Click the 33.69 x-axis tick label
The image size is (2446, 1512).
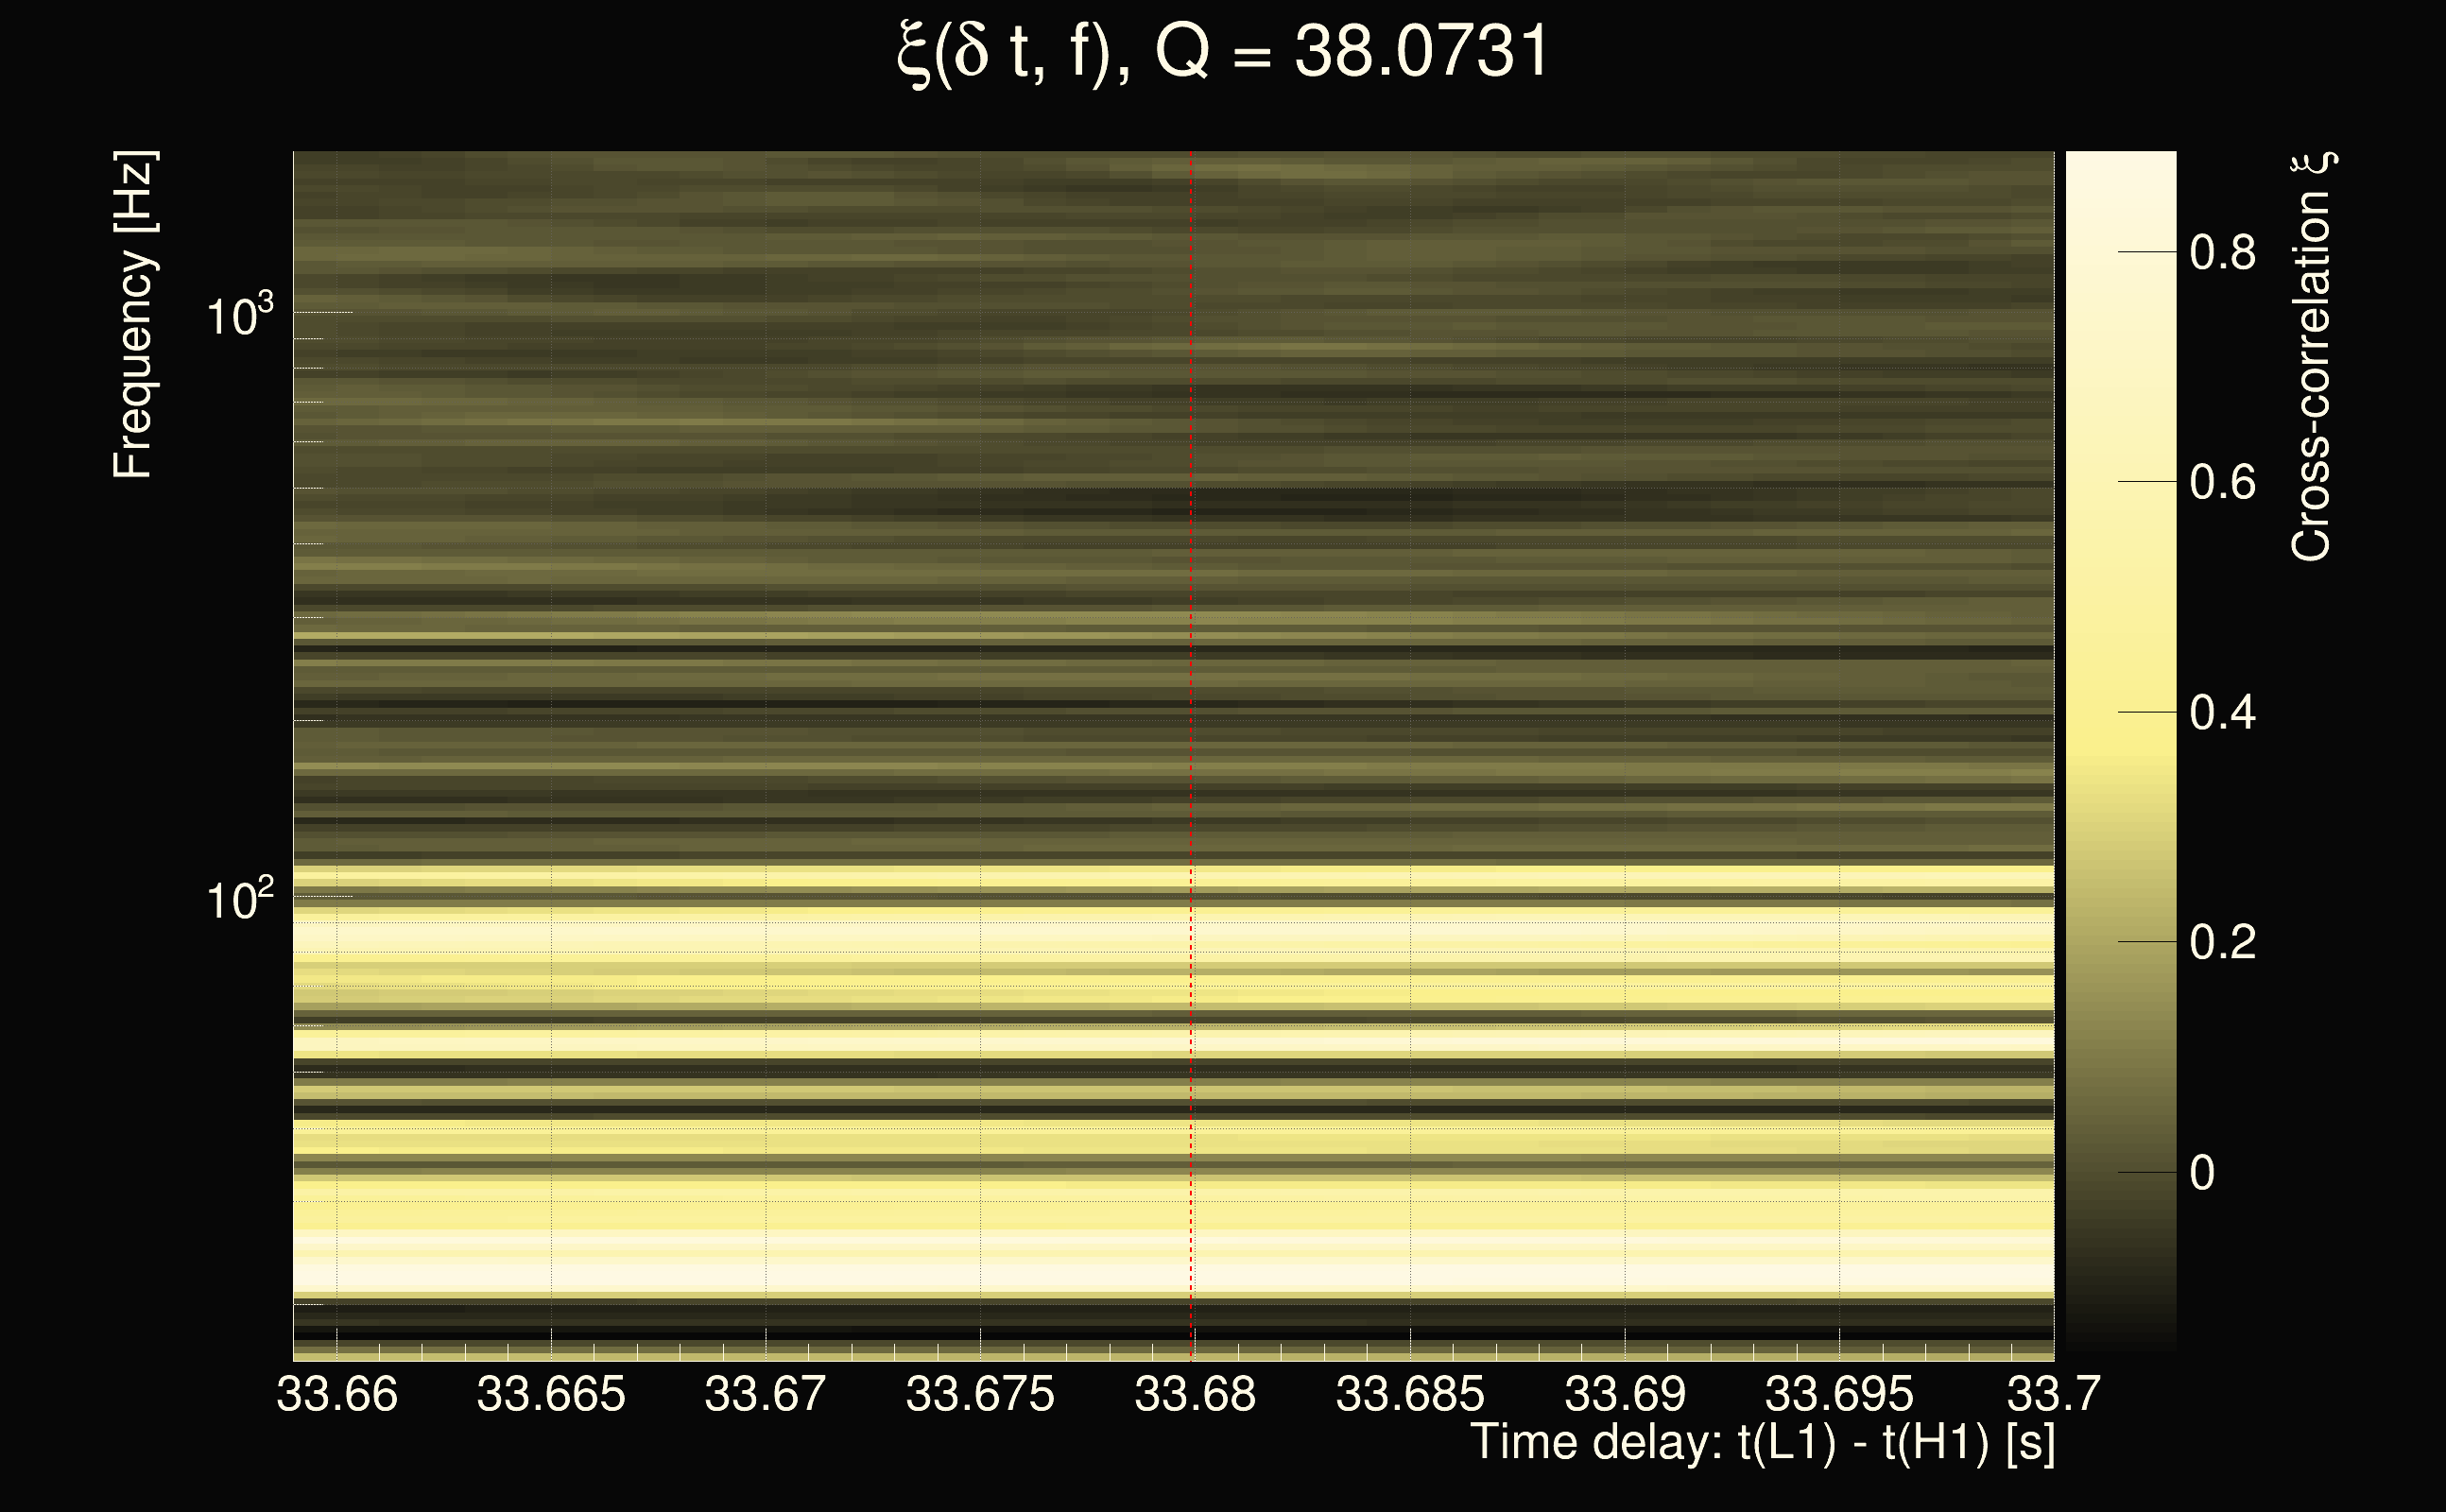point(1625,1394)
